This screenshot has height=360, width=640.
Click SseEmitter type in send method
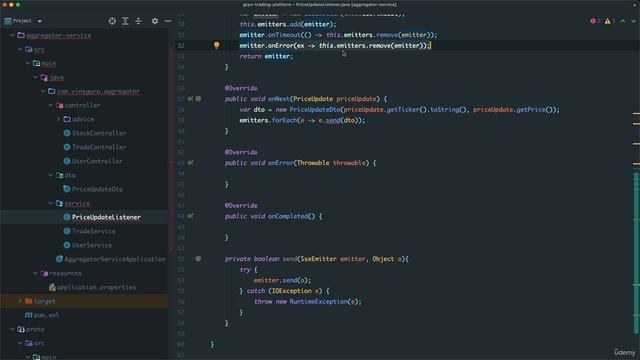319,259
